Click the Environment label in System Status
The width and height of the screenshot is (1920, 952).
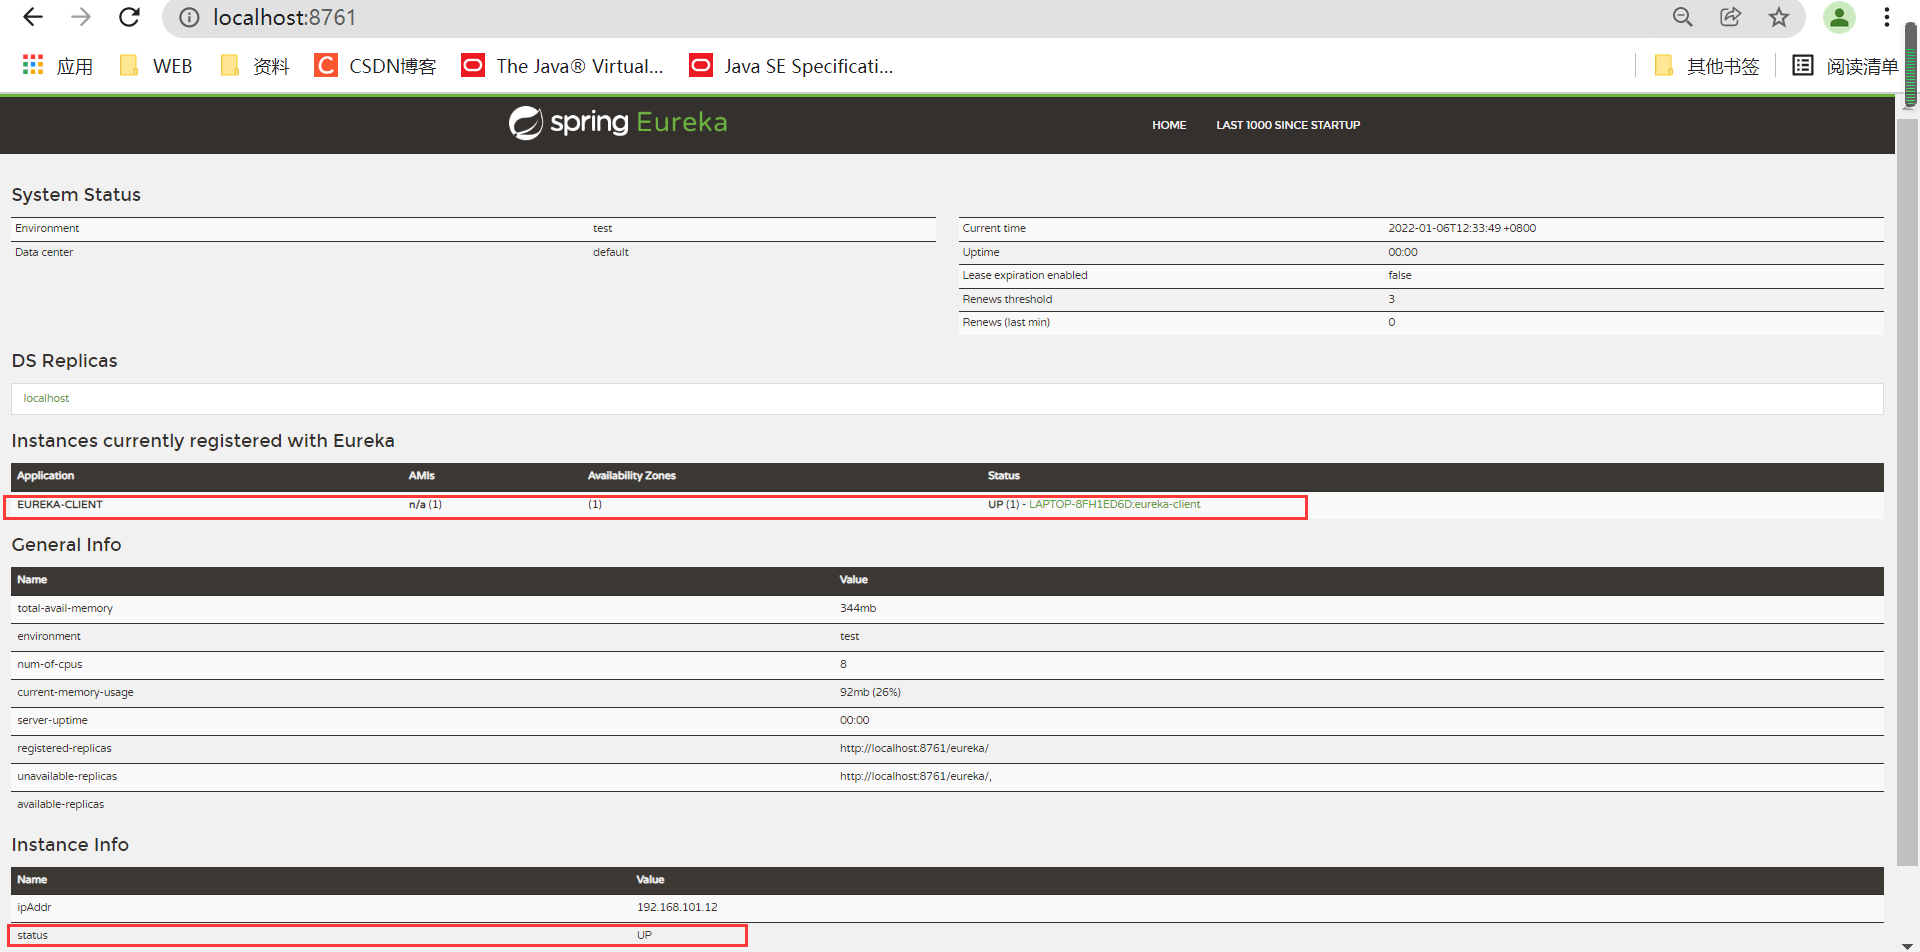(x=47, y=228)
